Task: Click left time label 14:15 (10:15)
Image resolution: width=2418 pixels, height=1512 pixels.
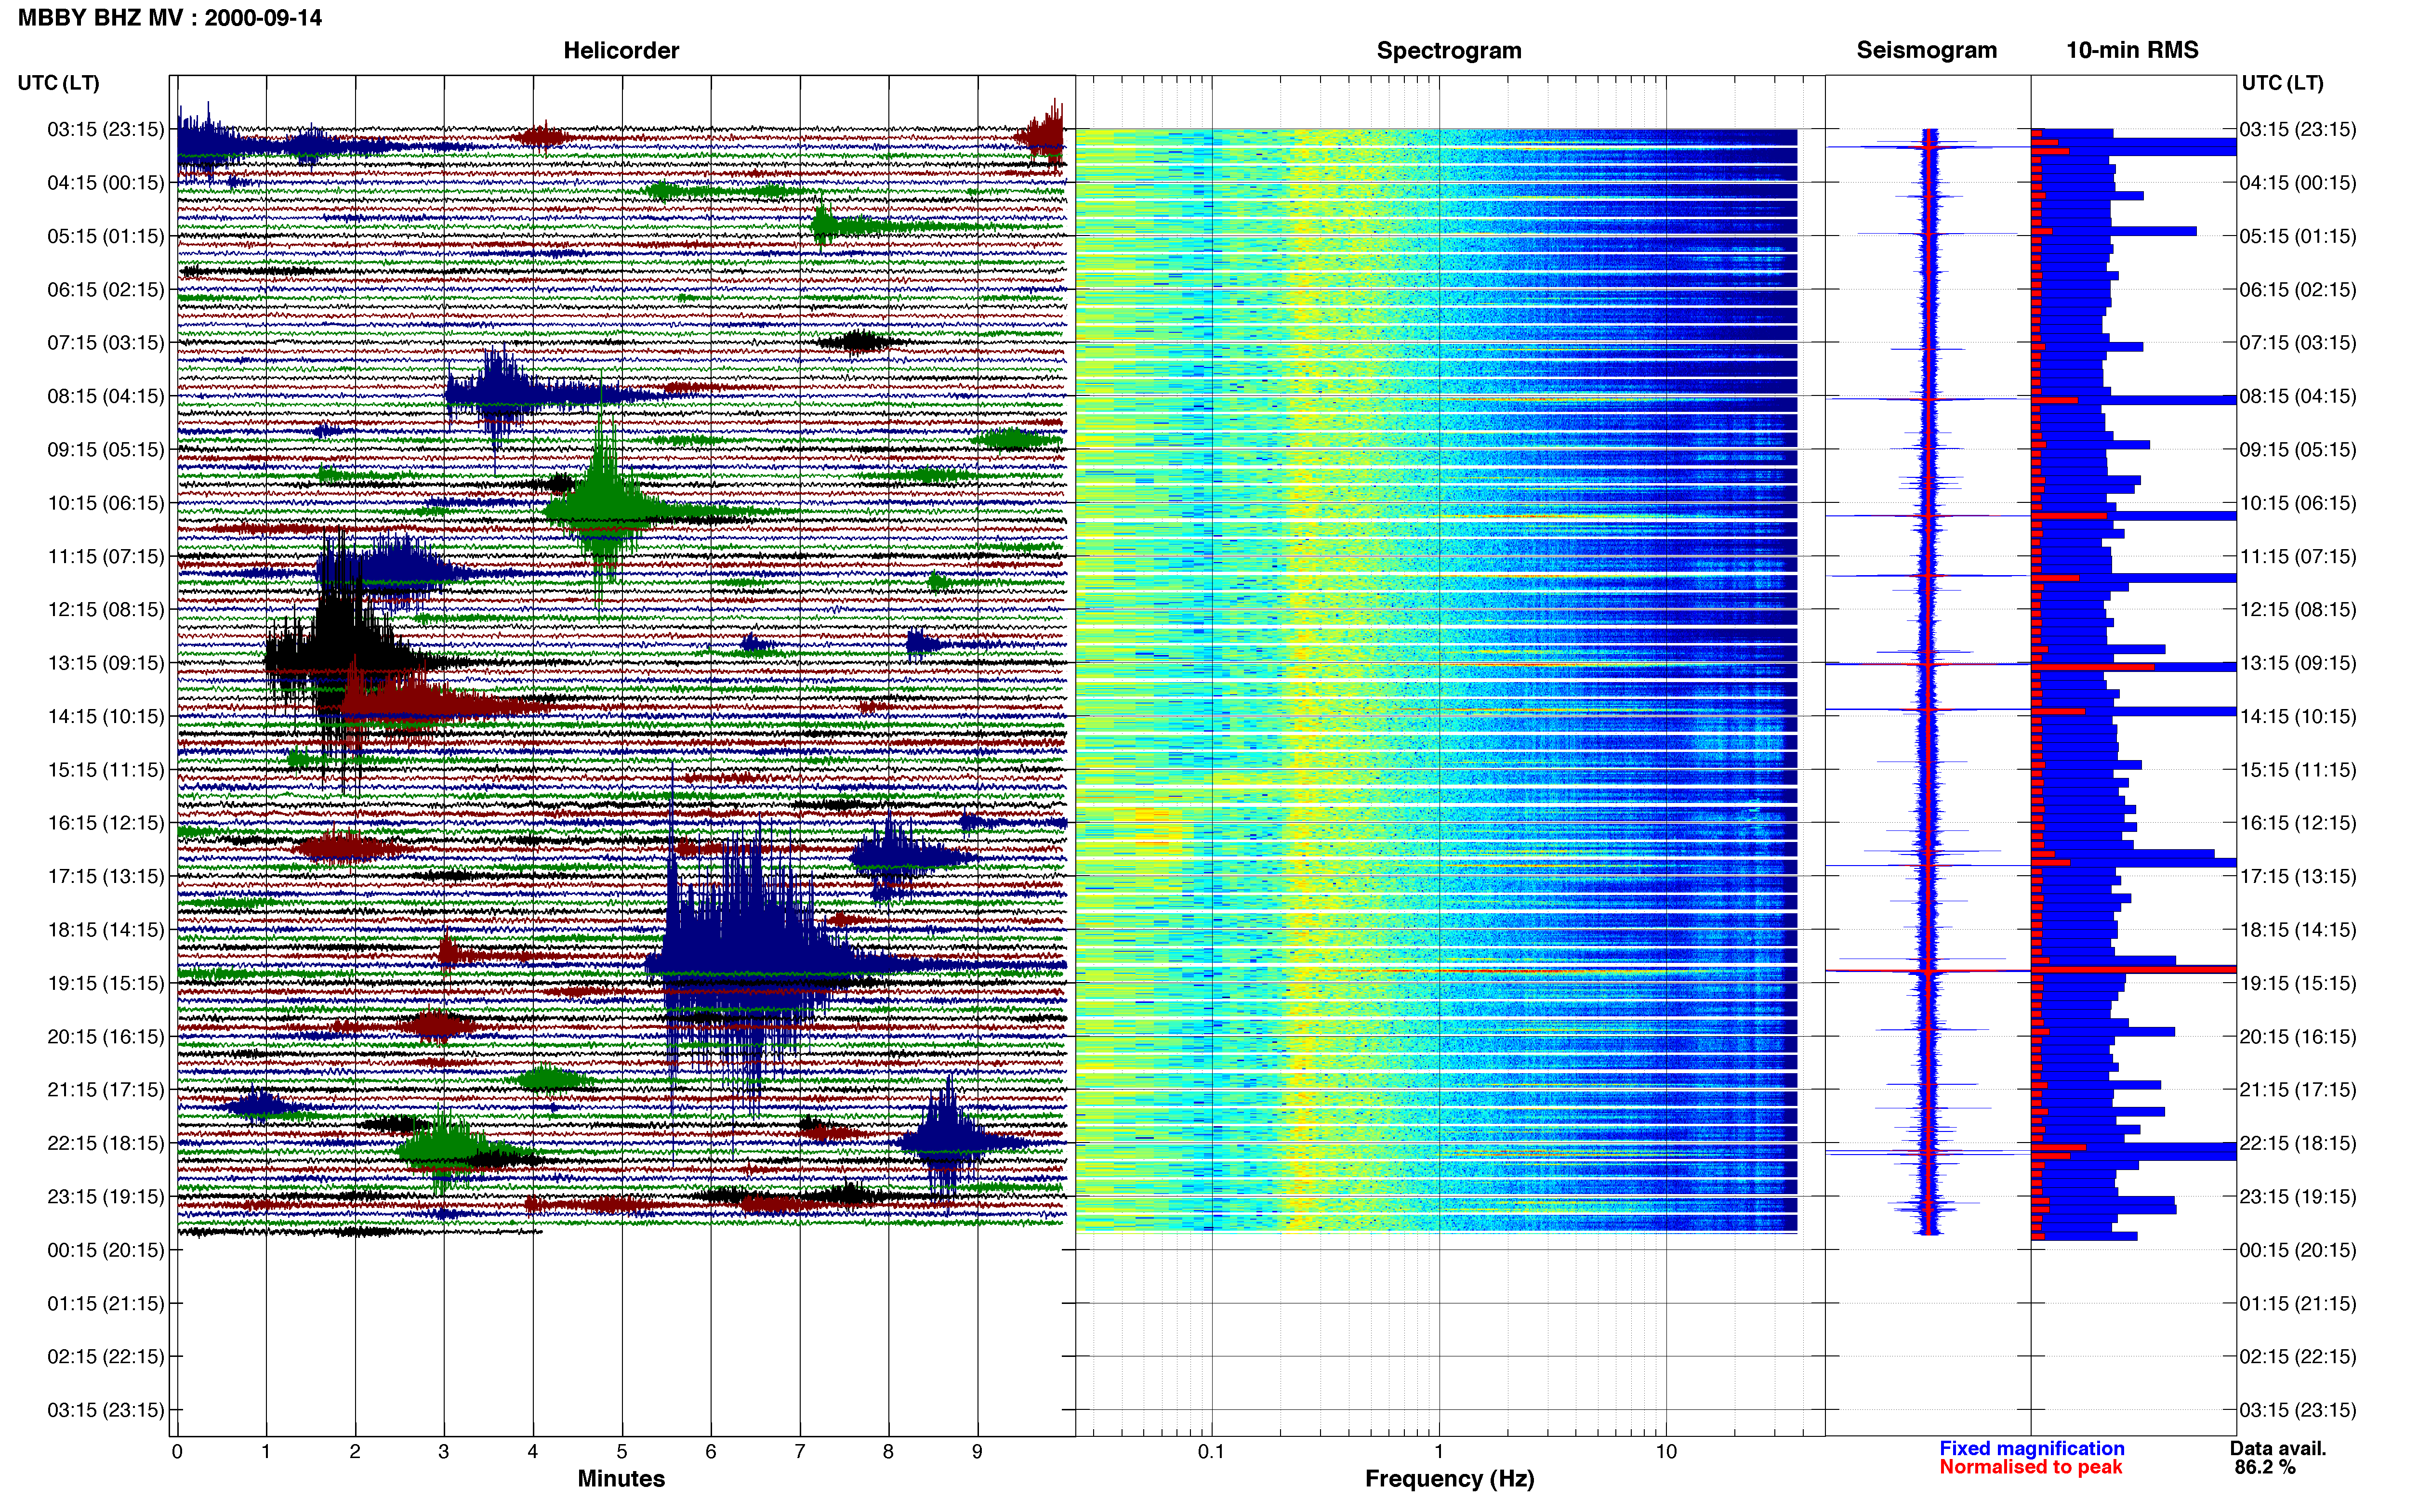Action: (x=105, y=716)
